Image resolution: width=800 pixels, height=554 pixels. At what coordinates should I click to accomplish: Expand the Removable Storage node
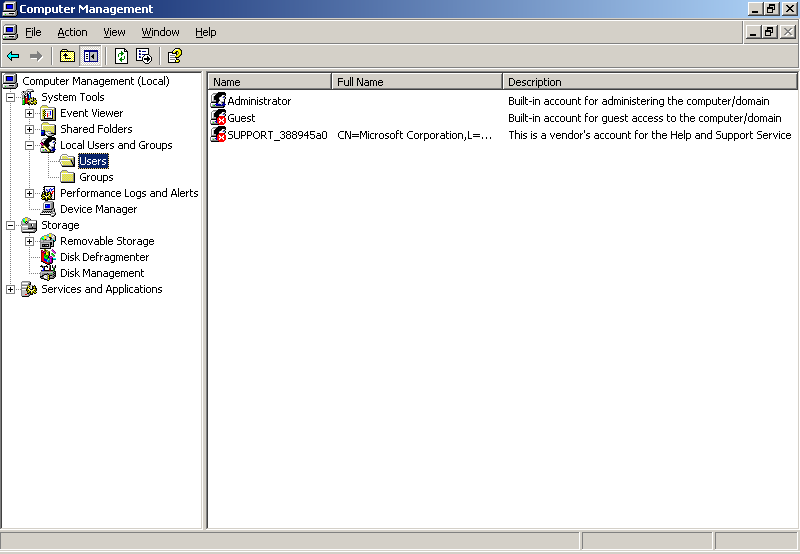click(x=30, y=241)
